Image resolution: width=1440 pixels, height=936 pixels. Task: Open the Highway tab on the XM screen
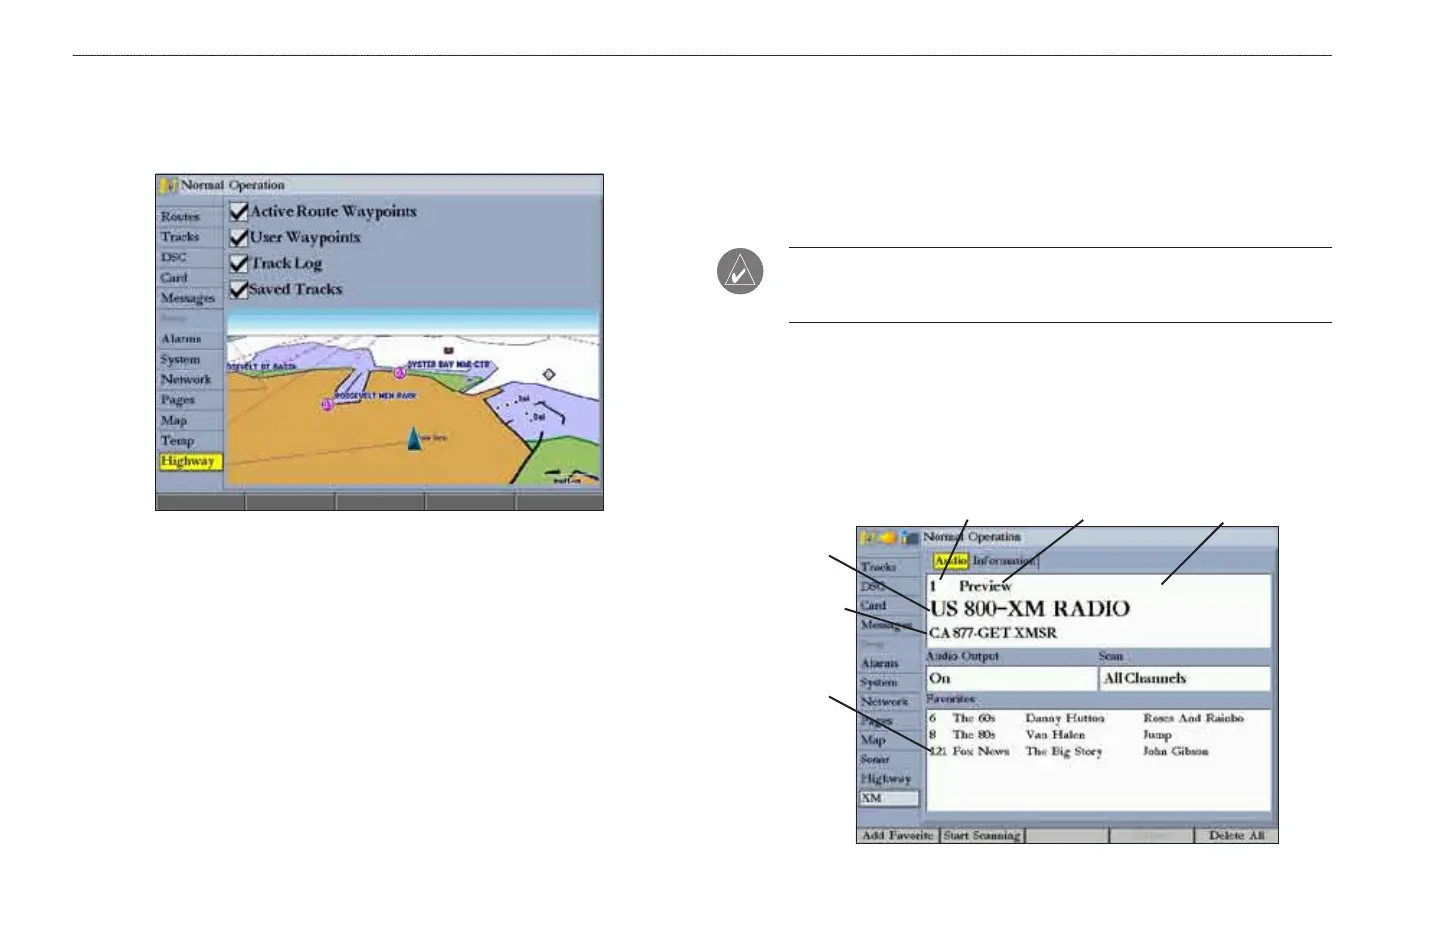point(886,778)
